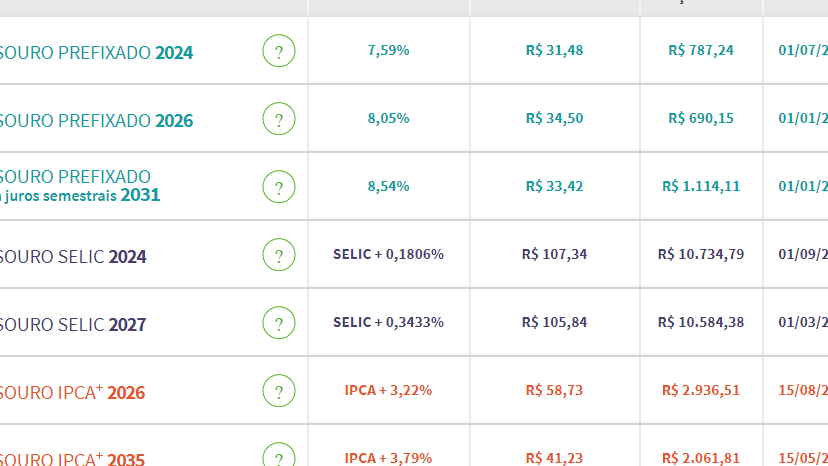828x466 pixels.
Task: Select the R$ 107,34 minimum investment cell
Action: click(x=554, y=254)
